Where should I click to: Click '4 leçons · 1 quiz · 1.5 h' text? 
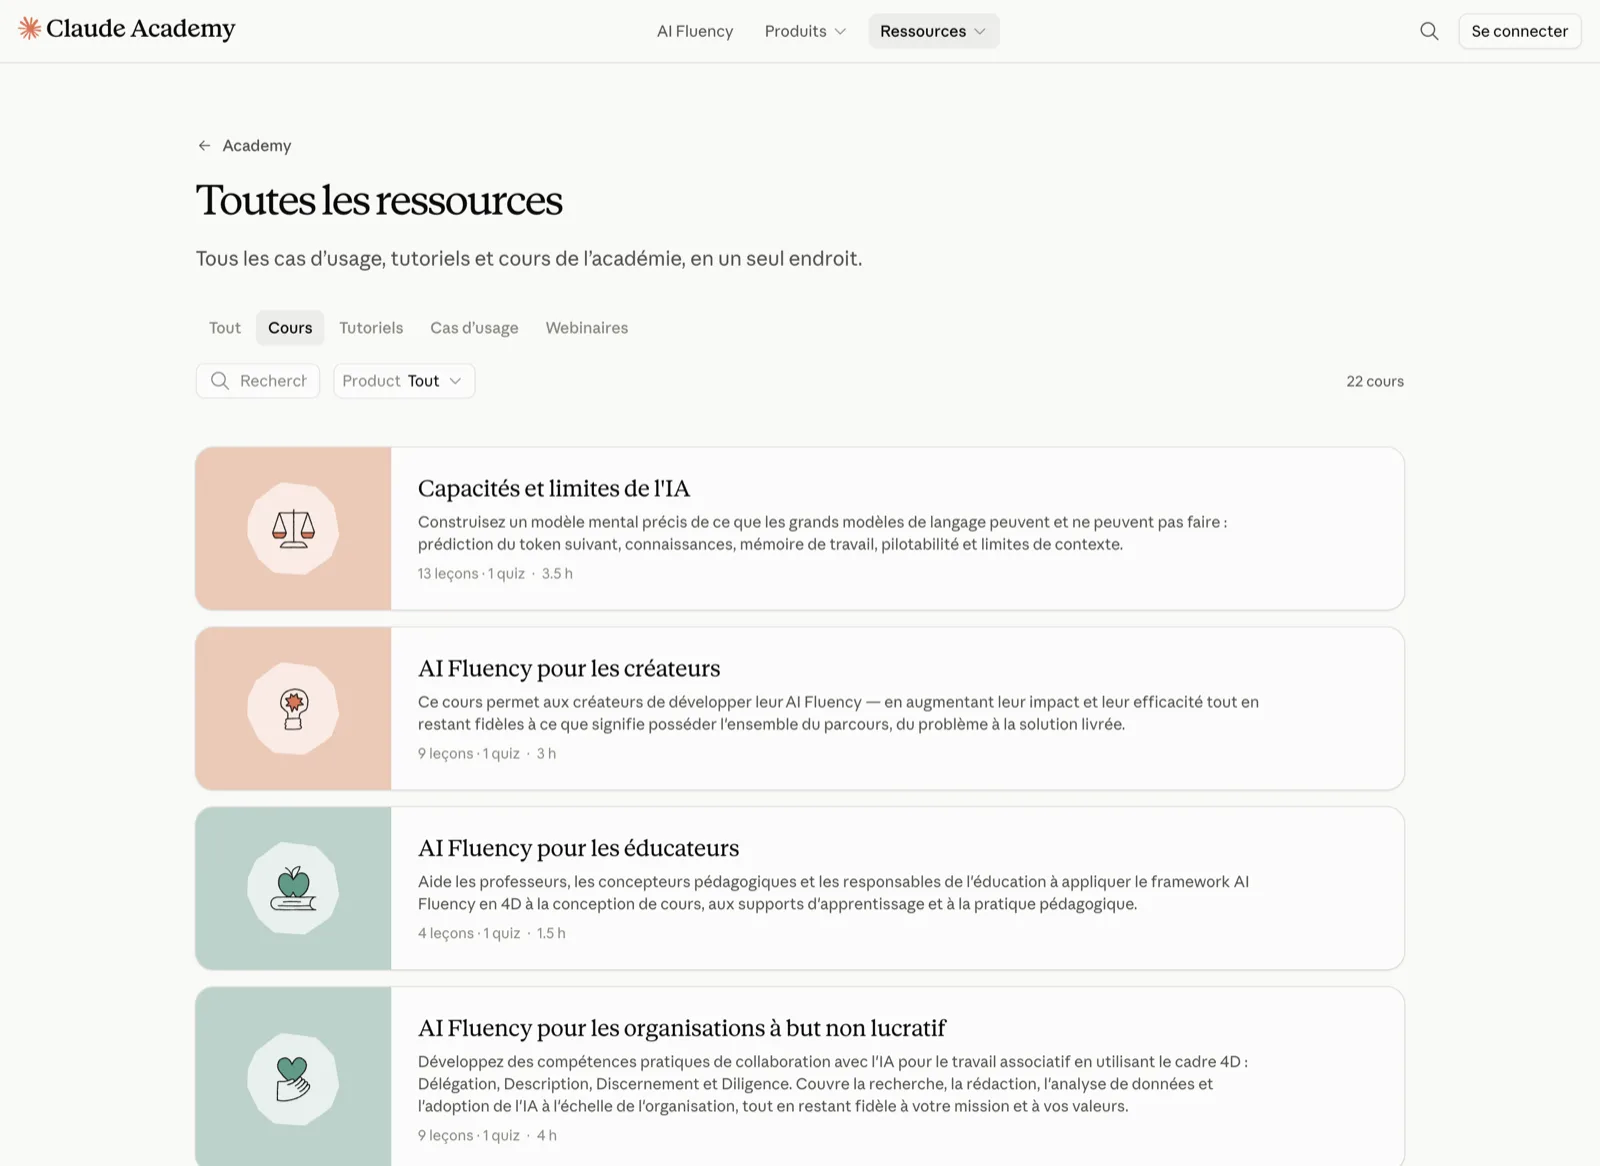pyautogui.click(x=492, y=934)
